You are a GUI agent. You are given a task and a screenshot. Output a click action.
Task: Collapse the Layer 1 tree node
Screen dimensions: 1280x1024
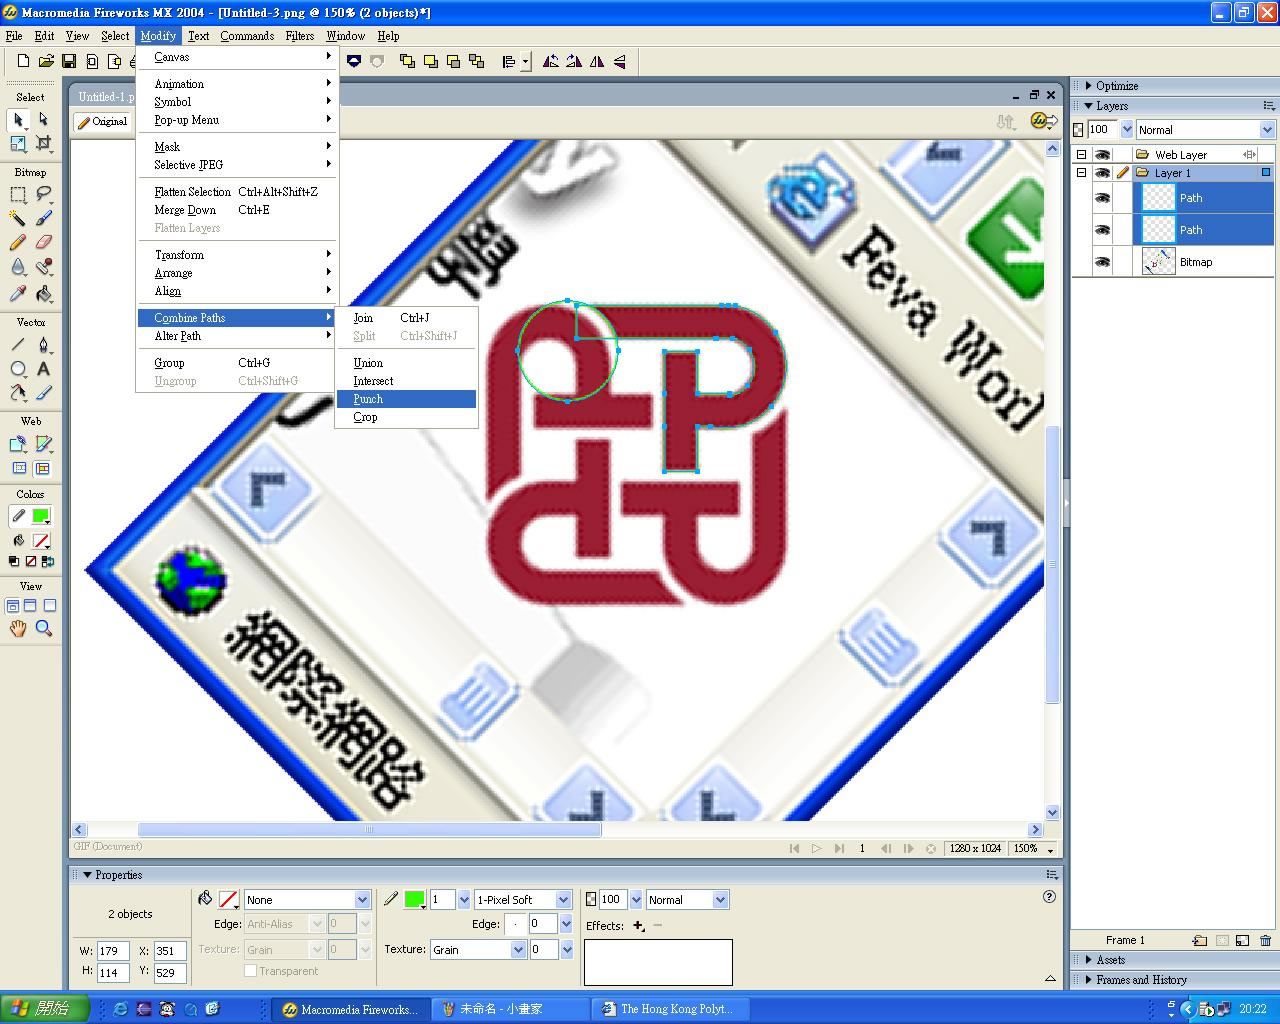tap(1081, 173)
